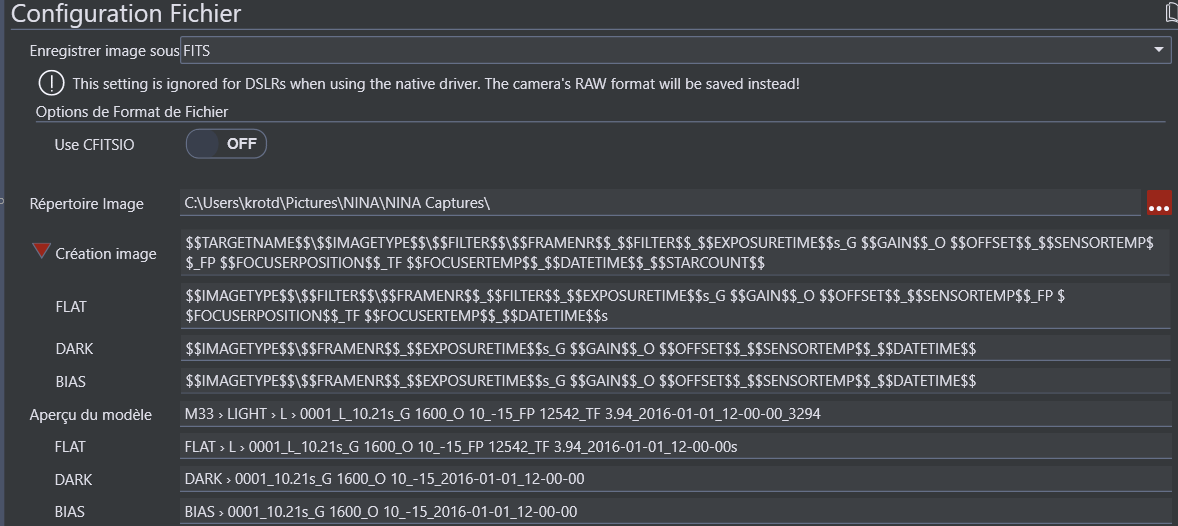Click the copy icon beside Configuration Fichier heading
The width and height of the screenshot is (1178, 526).
coord(1172,13)
